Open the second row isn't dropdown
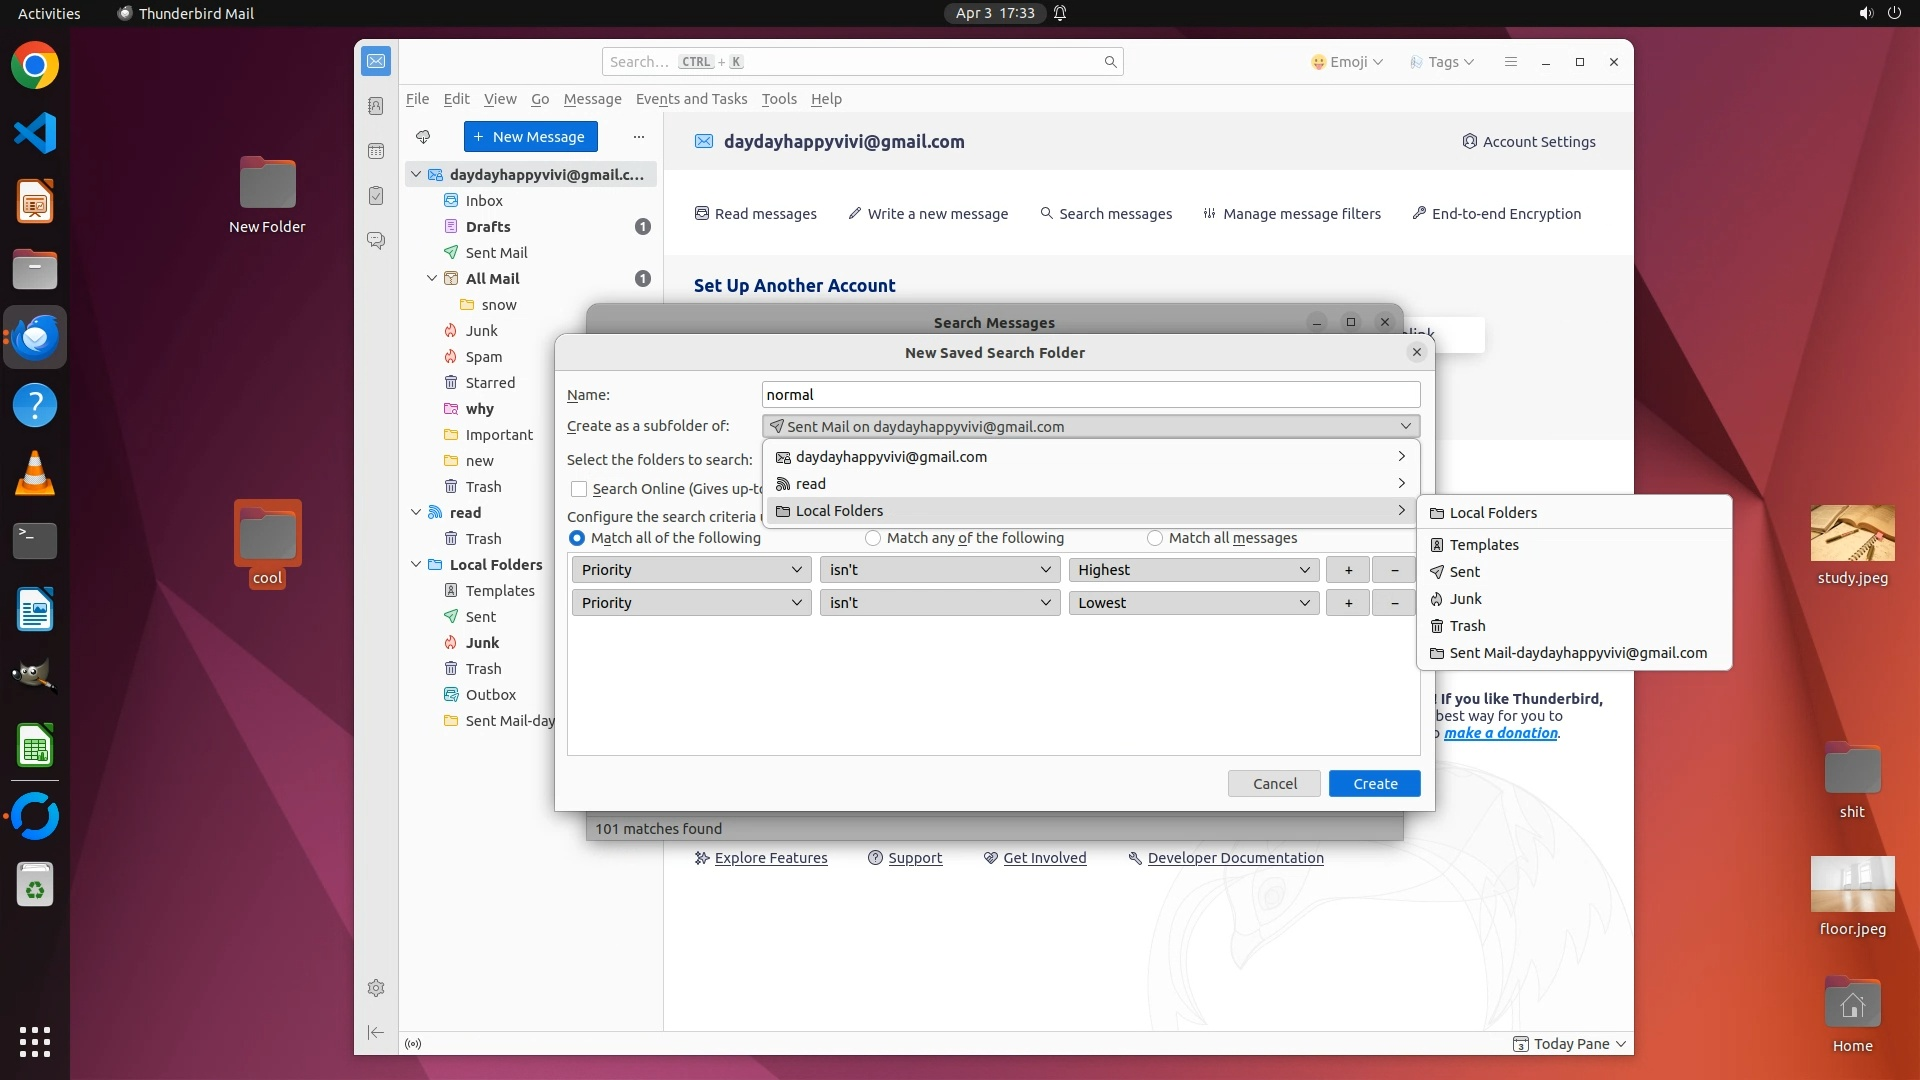Image resolution: width=1920 pixels, height=1080 pixels. [939, 603]
